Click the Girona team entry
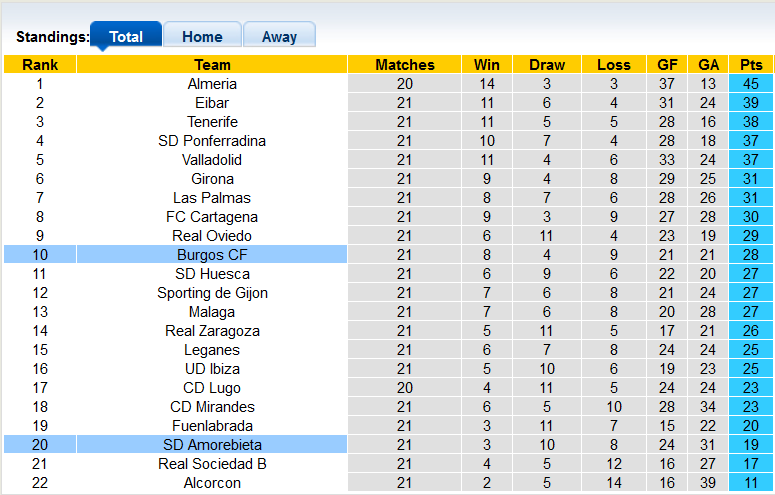Image resolution: width=775 pixels, height=495 pixels. tap(212, 179)
